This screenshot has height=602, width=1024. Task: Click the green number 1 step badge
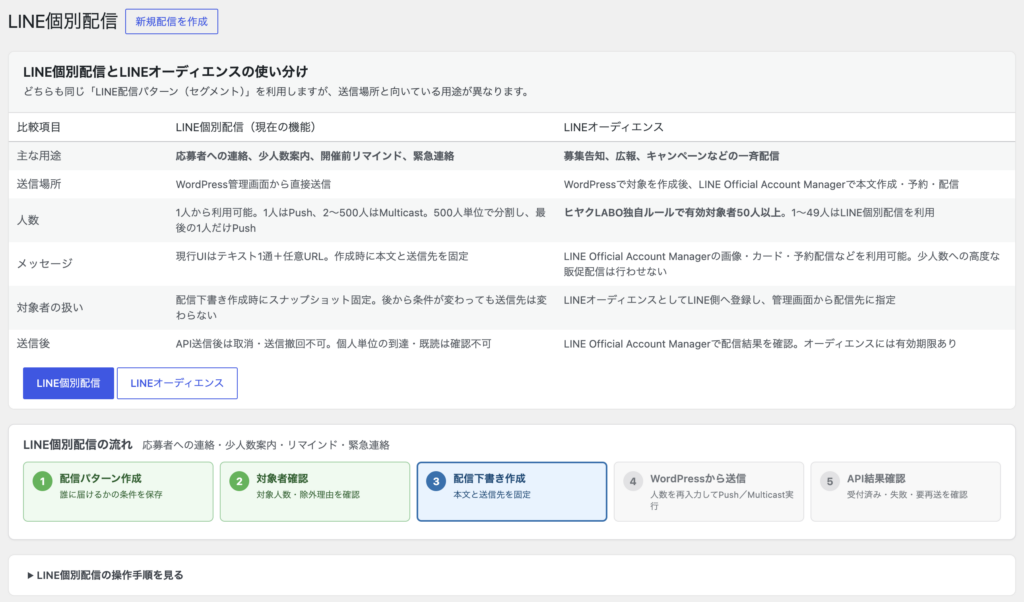tap(42, 482)
